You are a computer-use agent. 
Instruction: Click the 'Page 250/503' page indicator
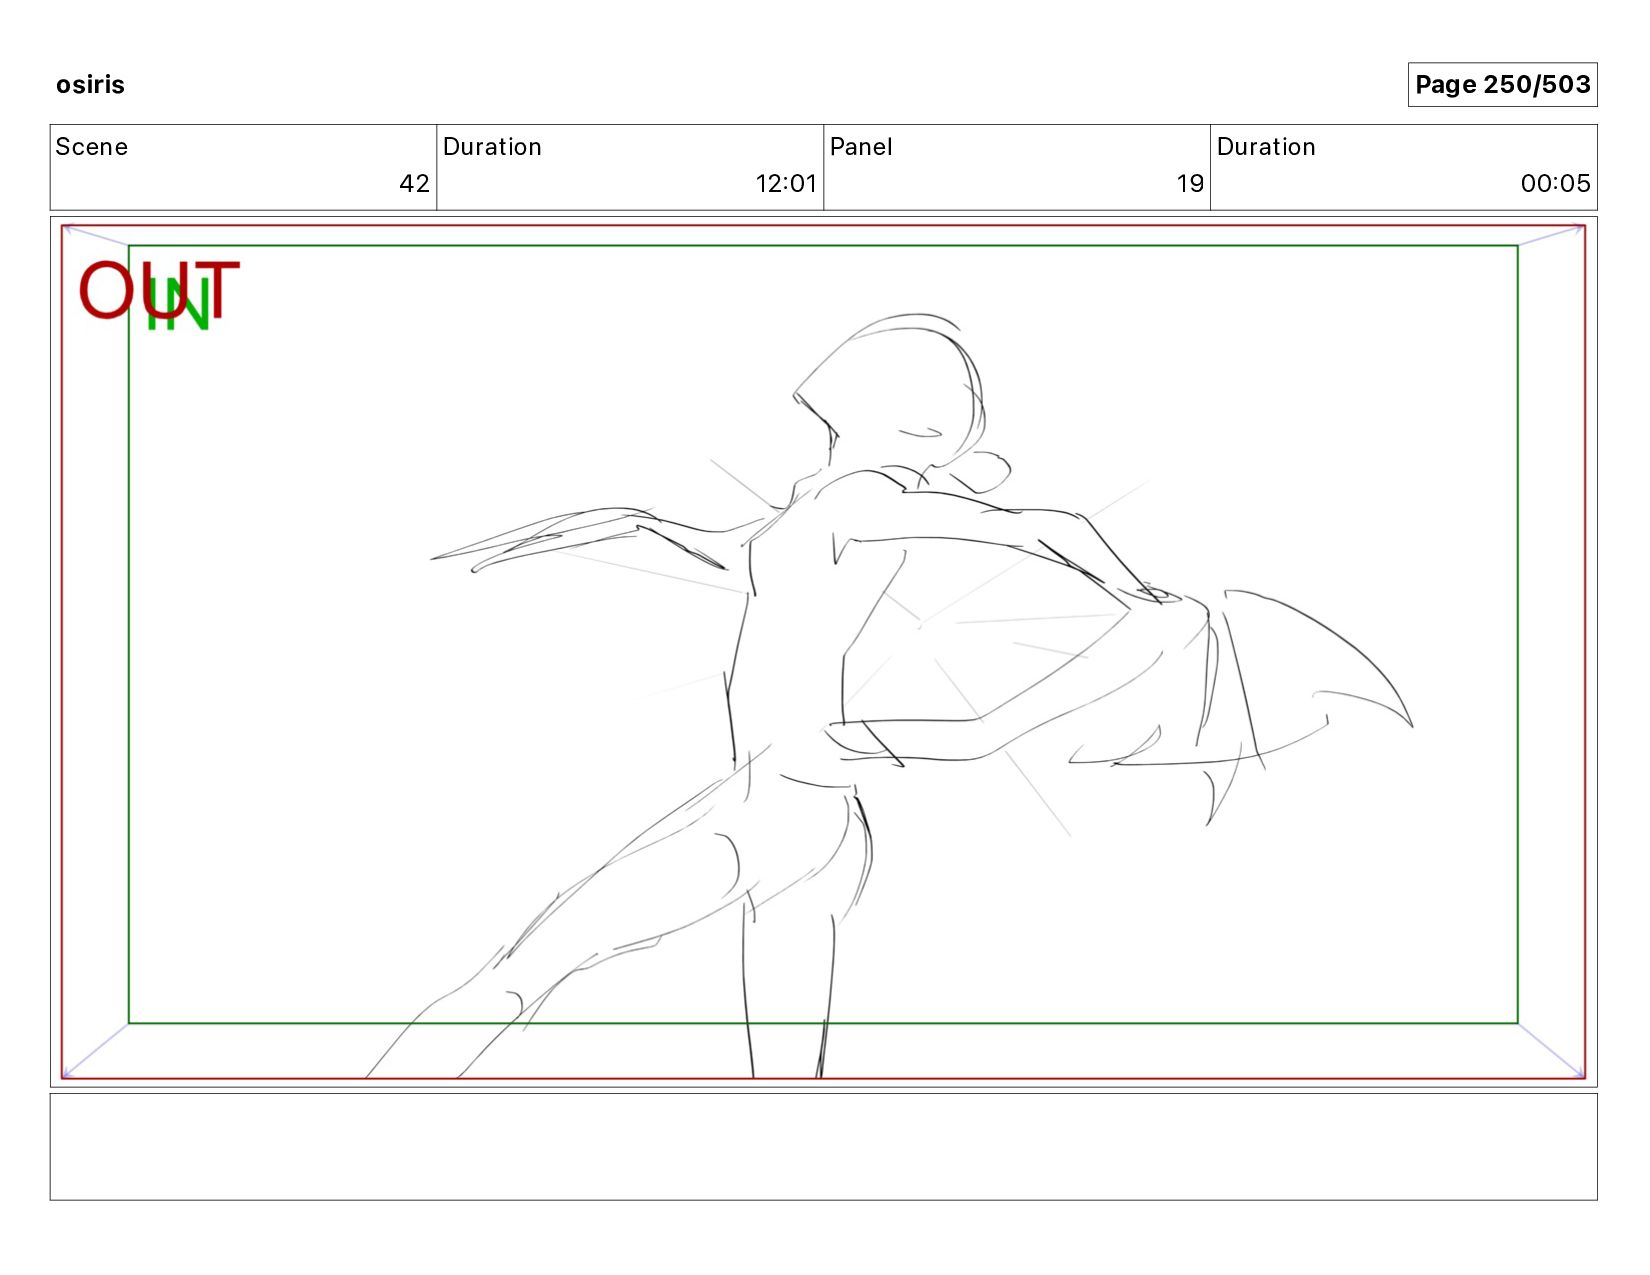1502,84
